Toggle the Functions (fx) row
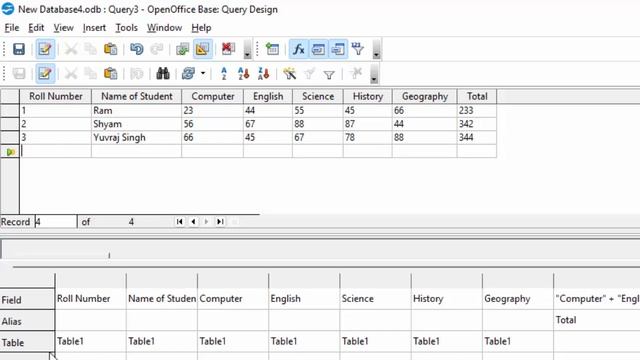 pyautogui.click(x=298, y=49)
